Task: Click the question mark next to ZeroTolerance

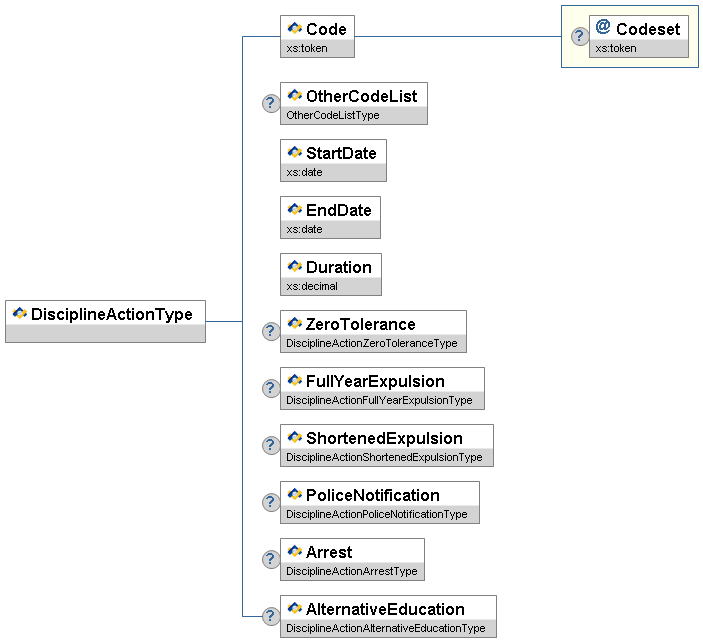Action: click(271, 331)
